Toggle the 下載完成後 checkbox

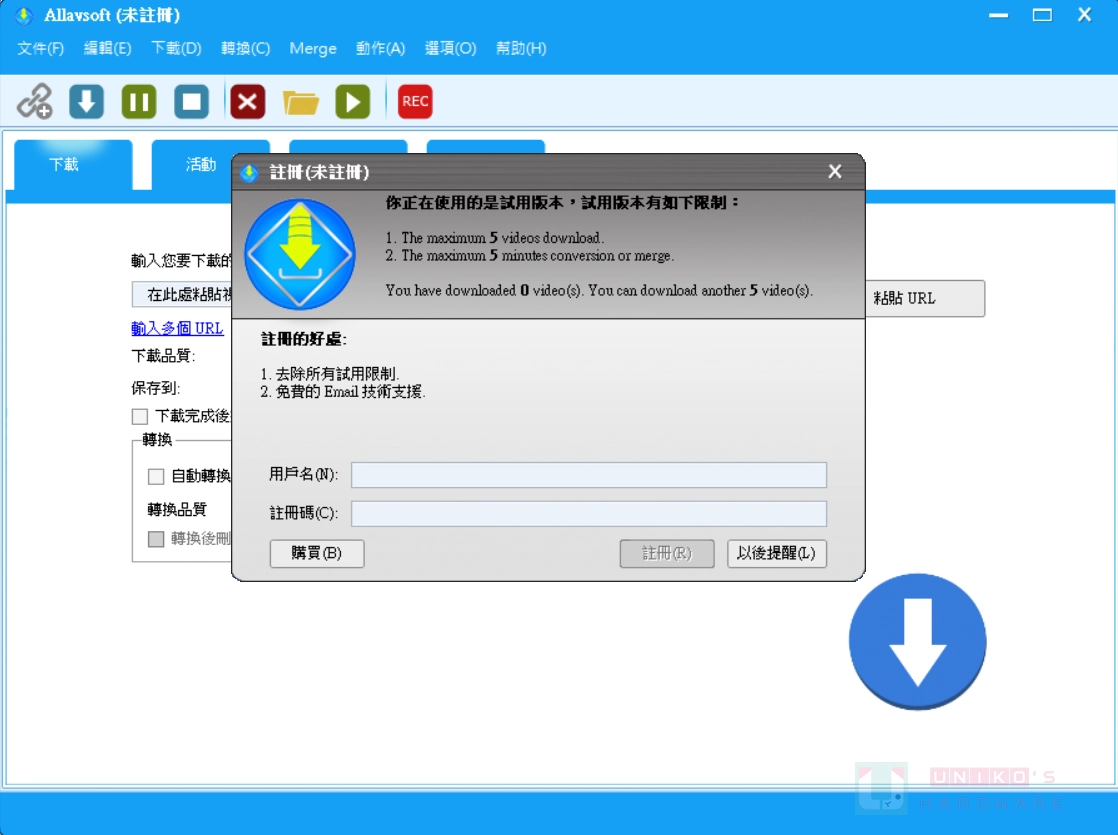(x=140, y=416)
